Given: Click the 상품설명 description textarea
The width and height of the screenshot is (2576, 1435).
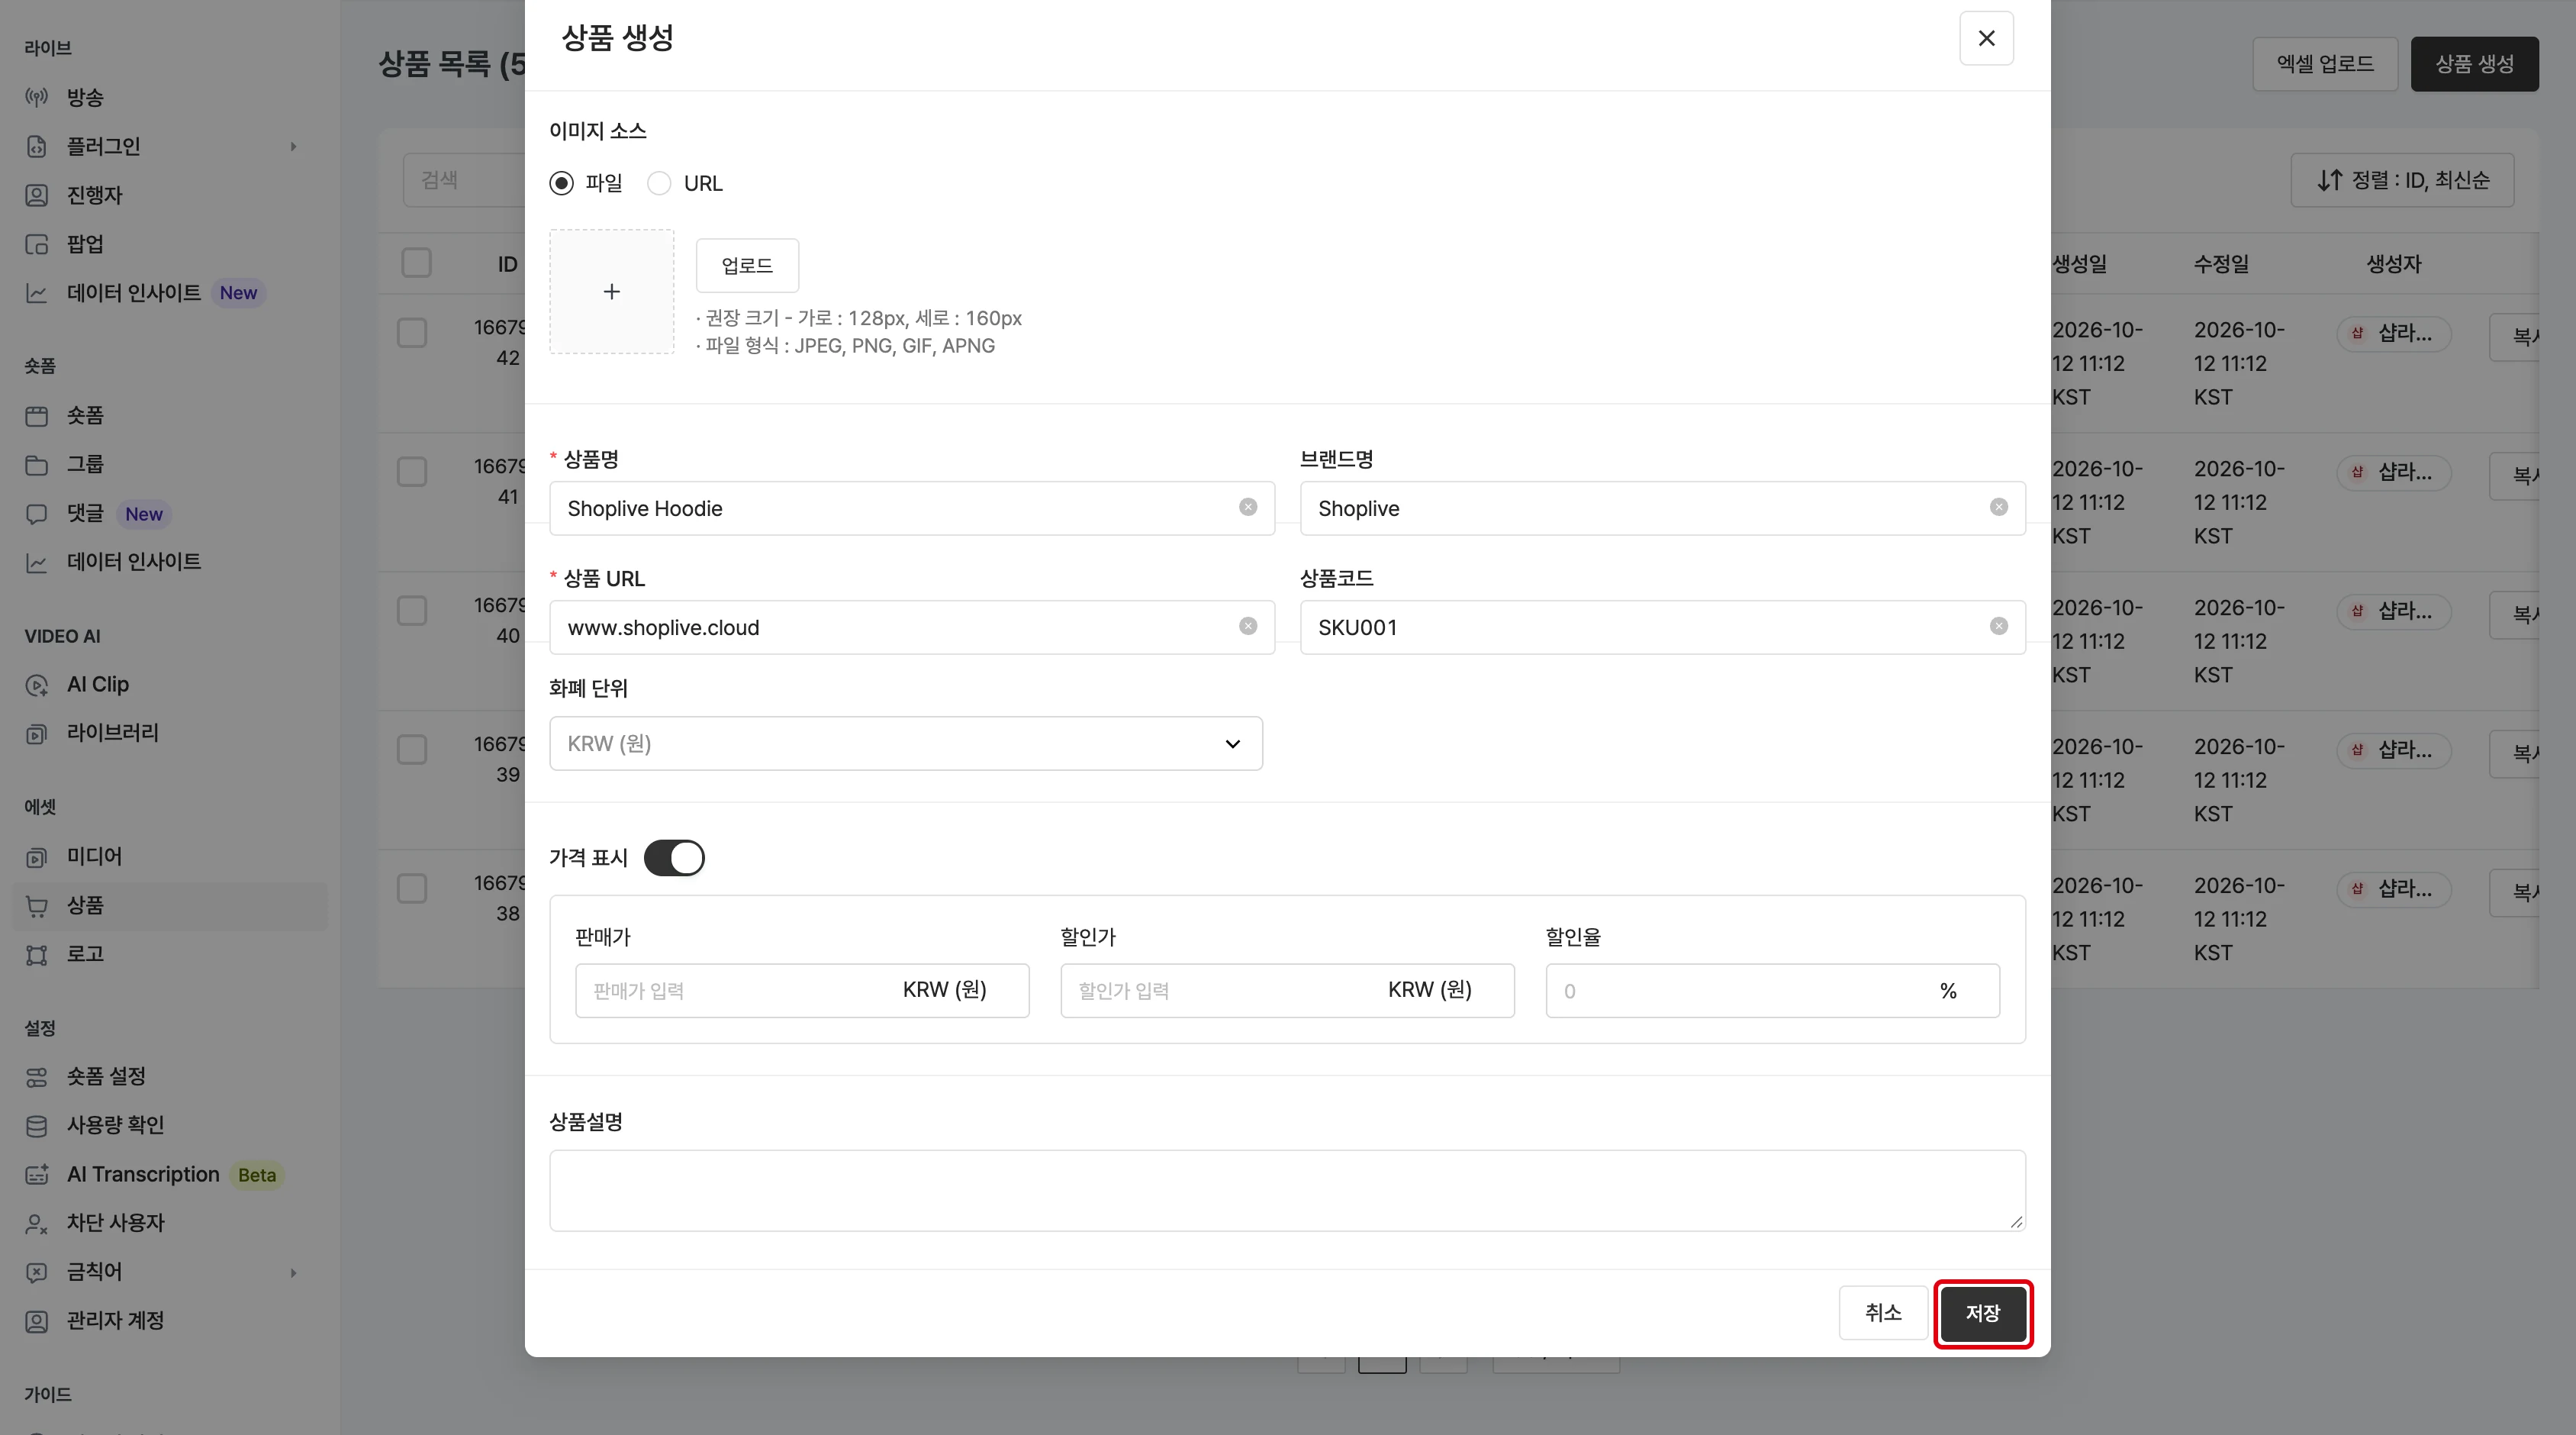Looking at the screenshot, I should tap(1287, 1190).
